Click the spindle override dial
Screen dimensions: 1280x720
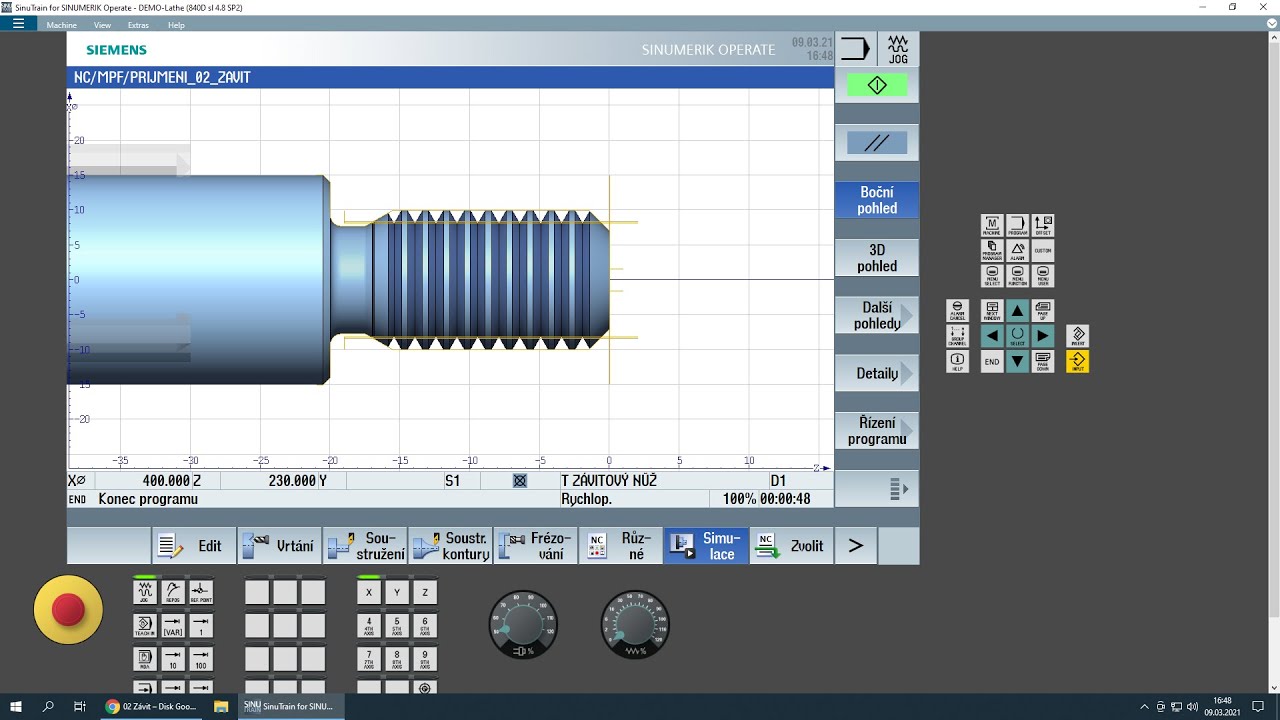[x=523, y=624]
